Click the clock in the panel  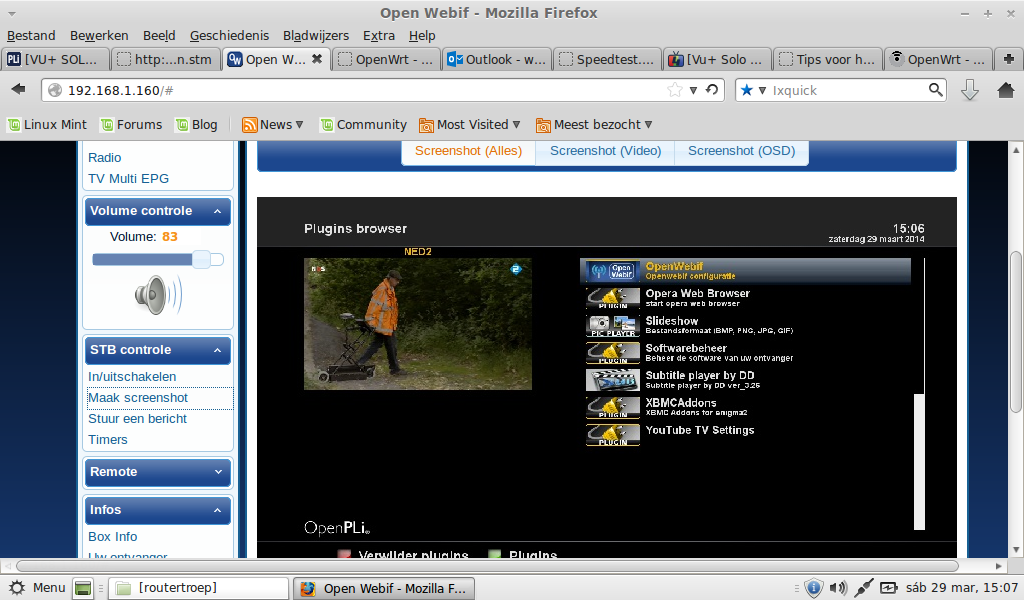click(962, 588)
